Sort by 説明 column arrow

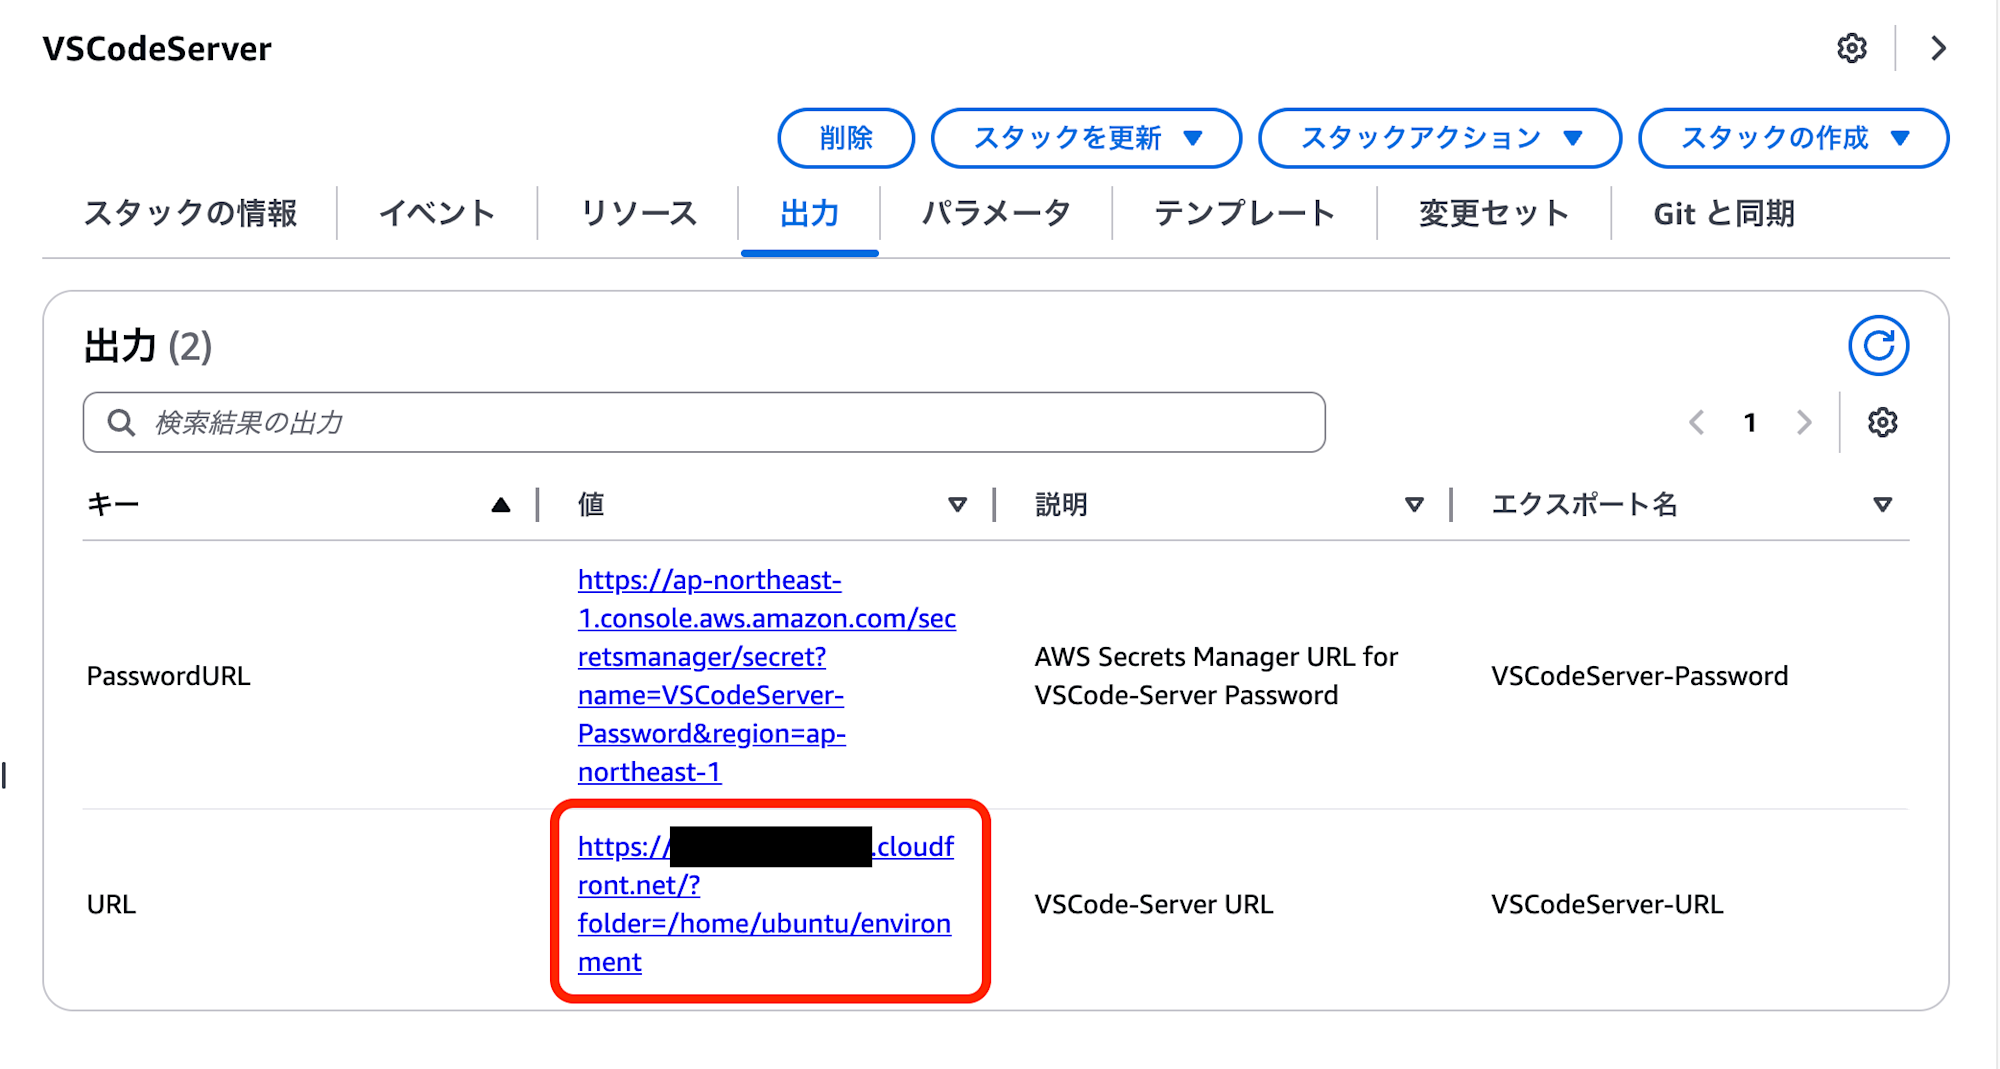click(1414, 505)
